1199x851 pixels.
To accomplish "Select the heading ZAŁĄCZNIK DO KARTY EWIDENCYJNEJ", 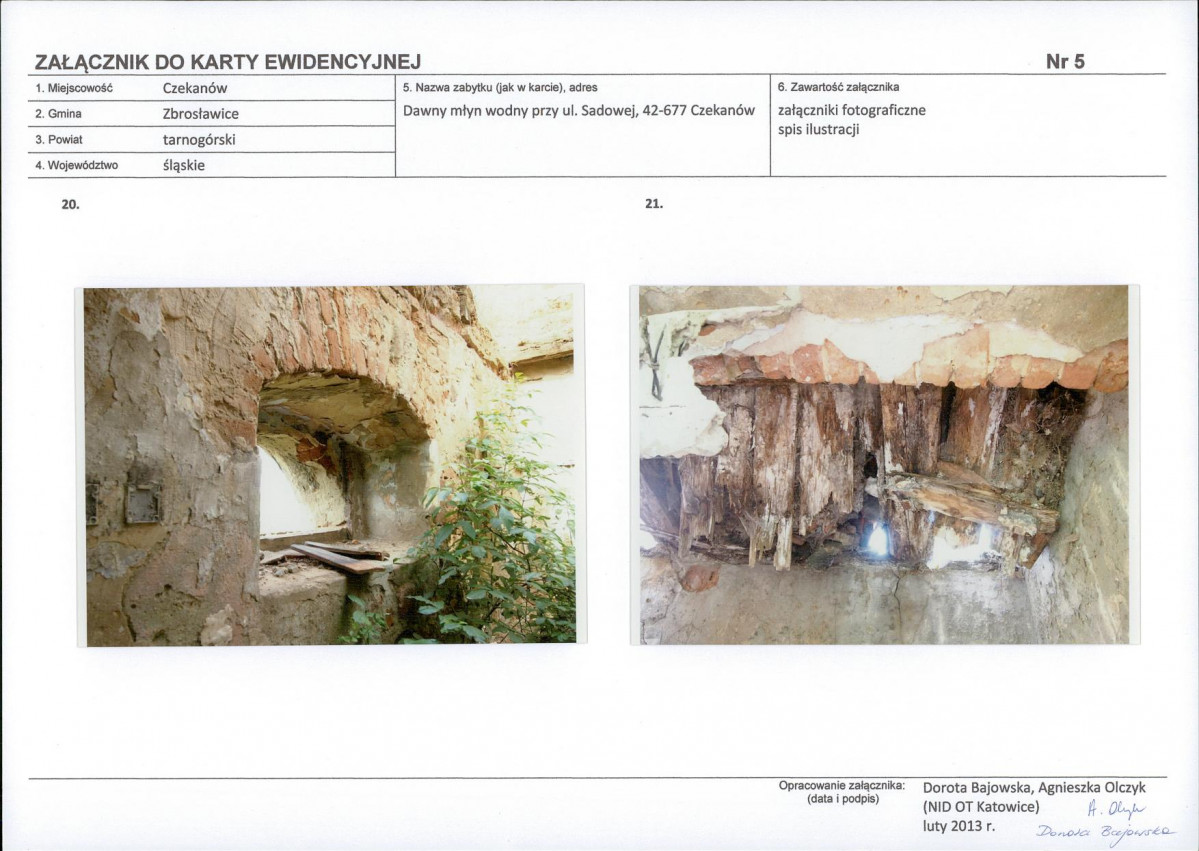I will point(228,62).
